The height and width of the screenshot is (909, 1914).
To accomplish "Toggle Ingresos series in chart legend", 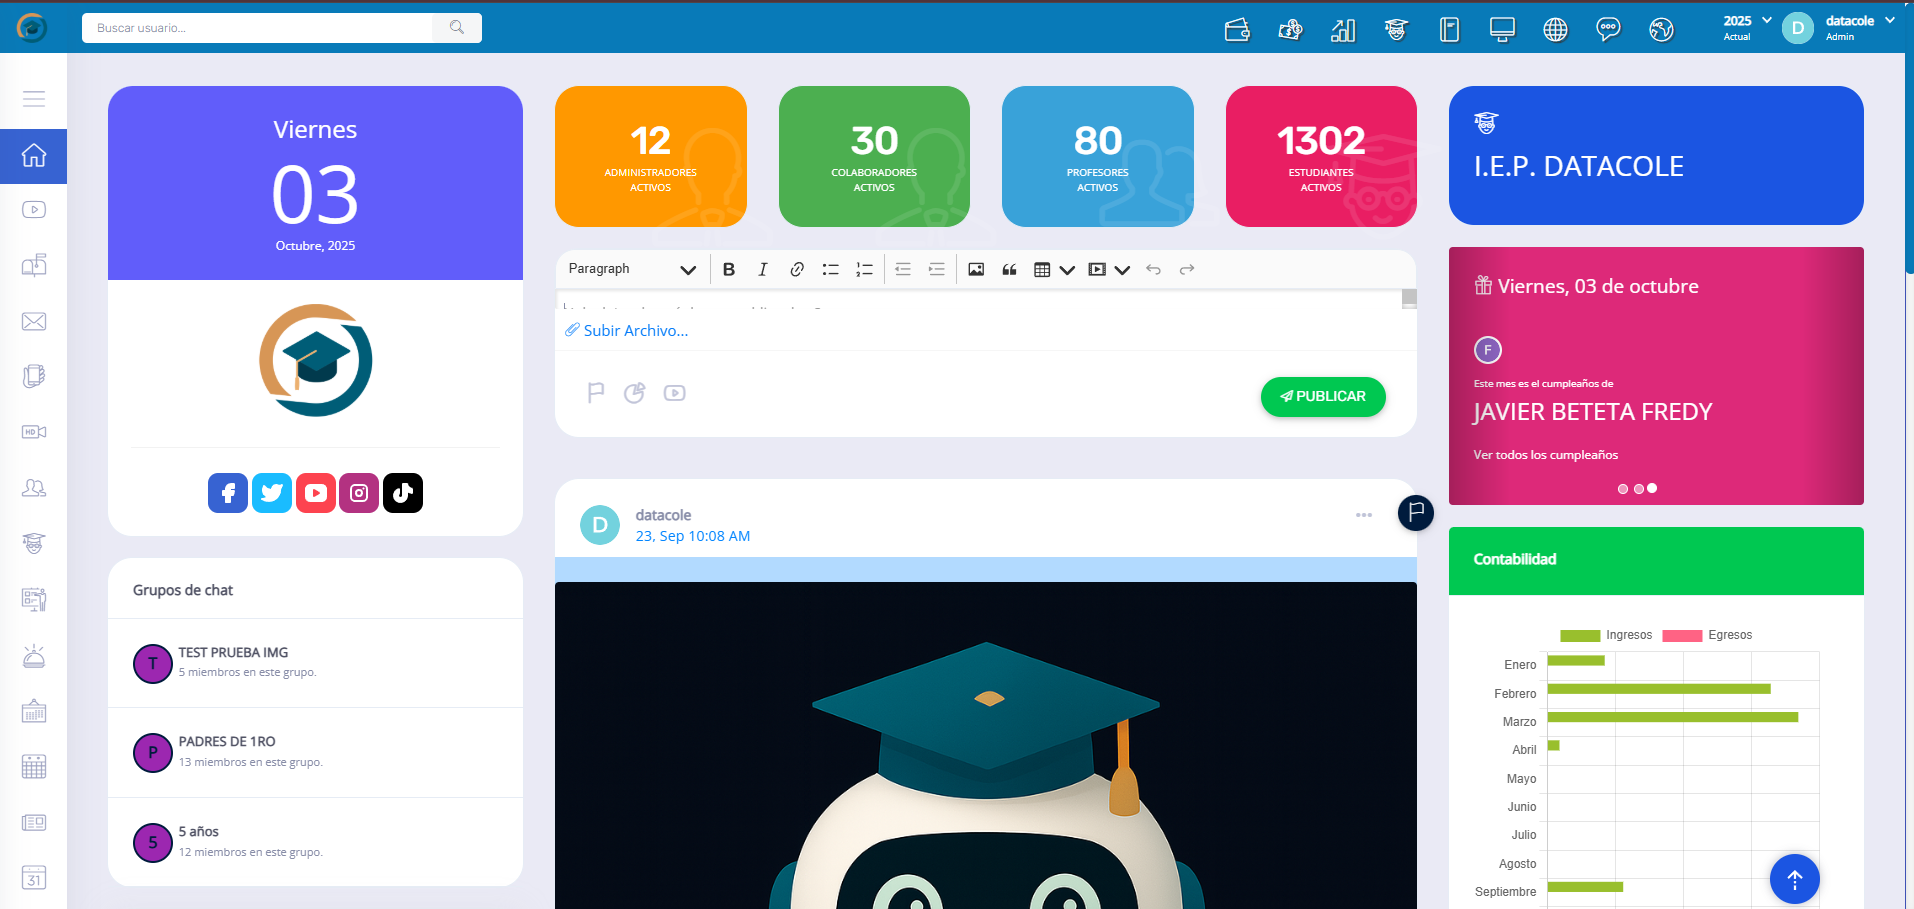I will 1606,635.
